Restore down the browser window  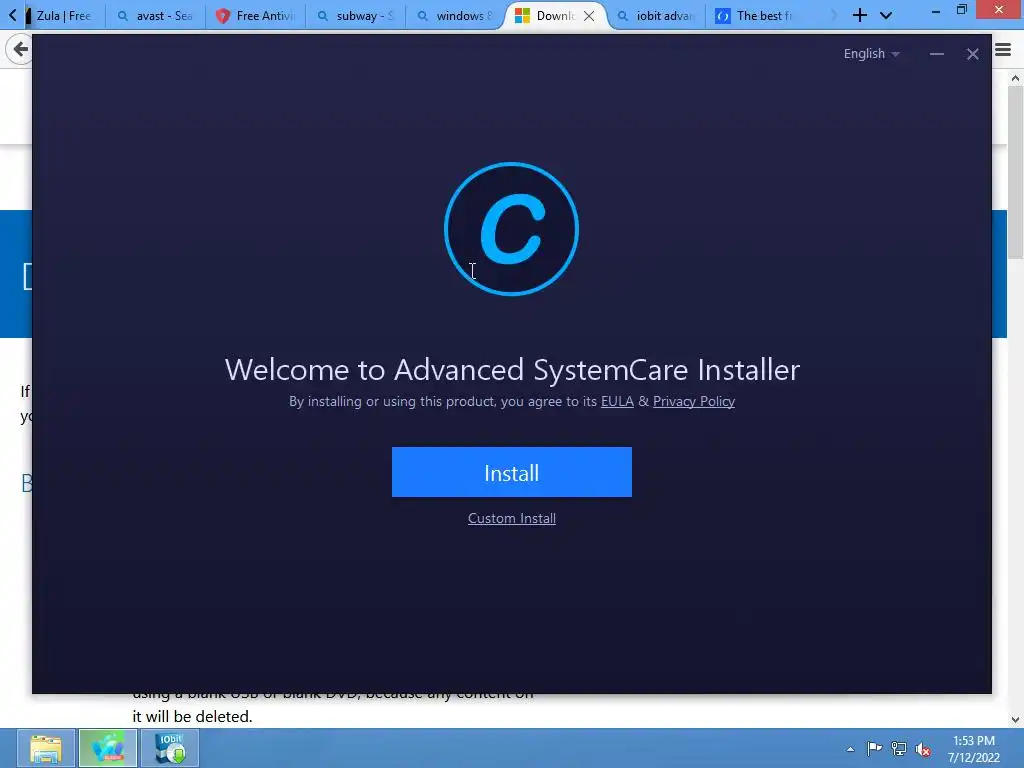tap(961, 10)
